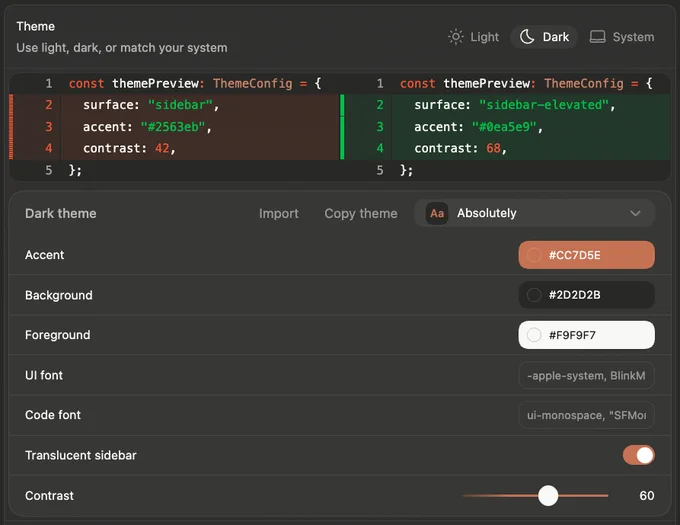Click the color circle in the Background field

(534, 295)
